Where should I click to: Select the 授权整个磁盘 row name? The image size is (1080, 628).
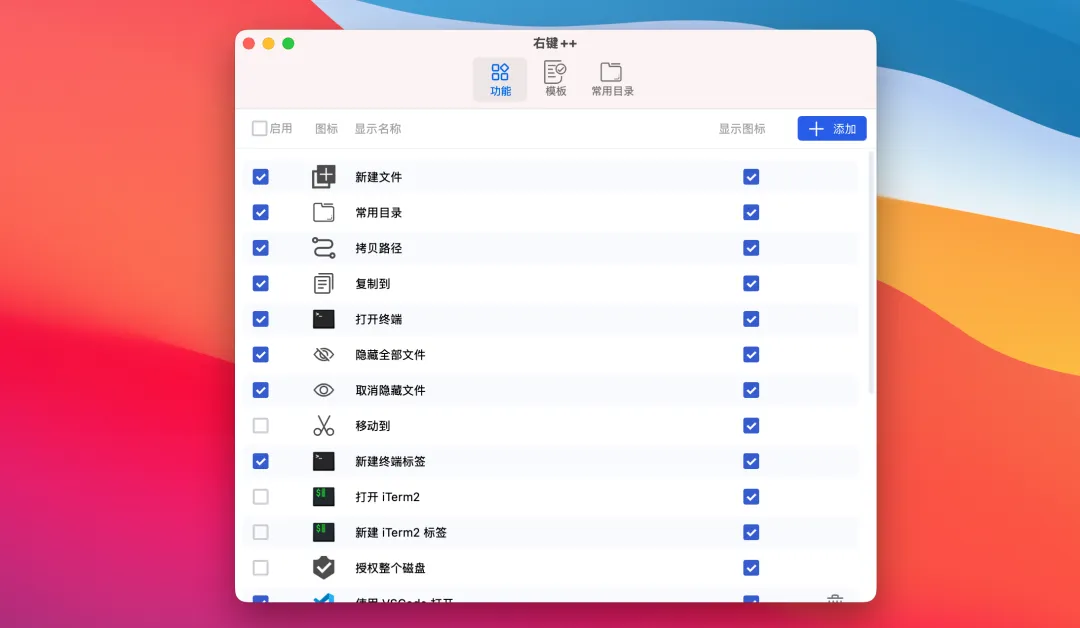click(391, 568)
